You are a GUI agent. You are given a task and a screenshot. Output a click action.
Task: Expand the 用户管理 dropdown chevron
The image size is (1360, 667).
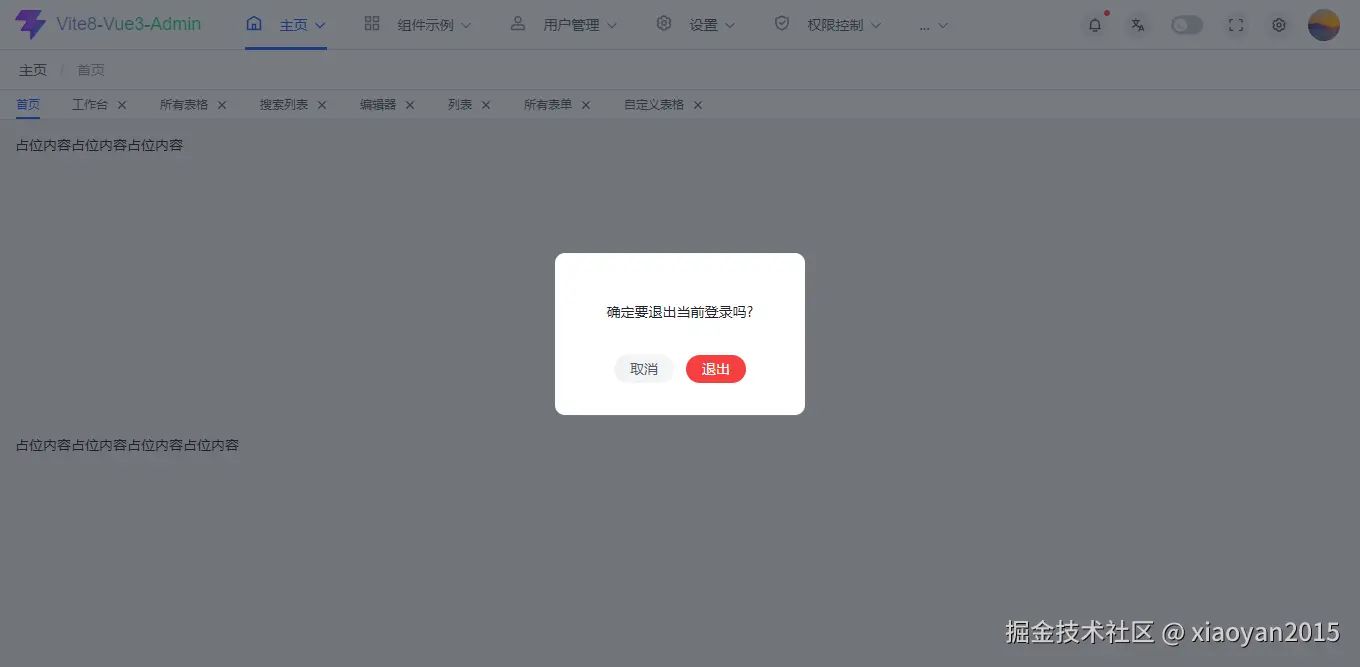(x=612, y=25)
